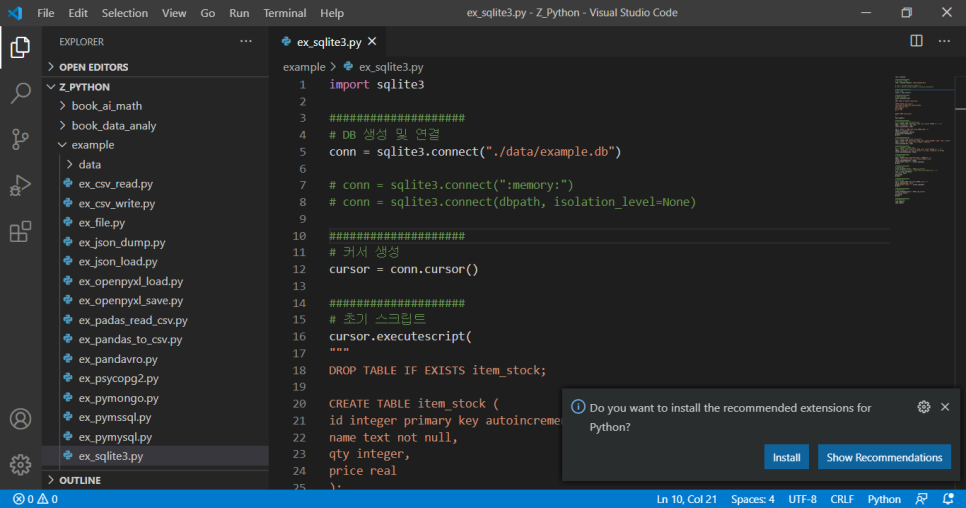Open the Extensions view
The image size is (966, 508).
(20, 232)
